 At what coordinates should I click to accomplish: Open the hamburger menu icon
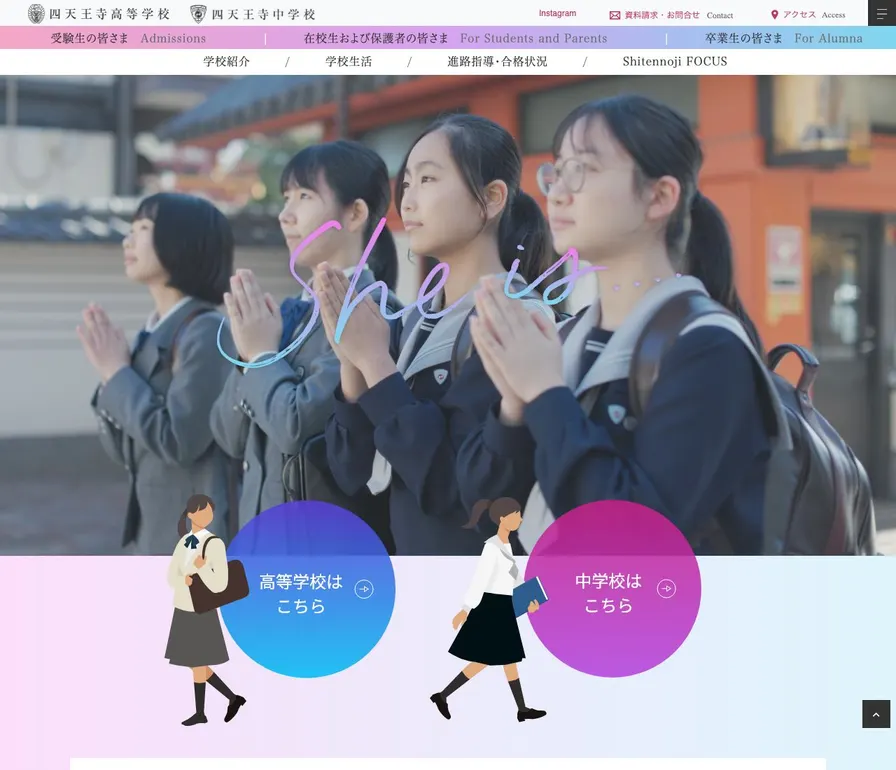pyautogui.click(x=882, y=13)
